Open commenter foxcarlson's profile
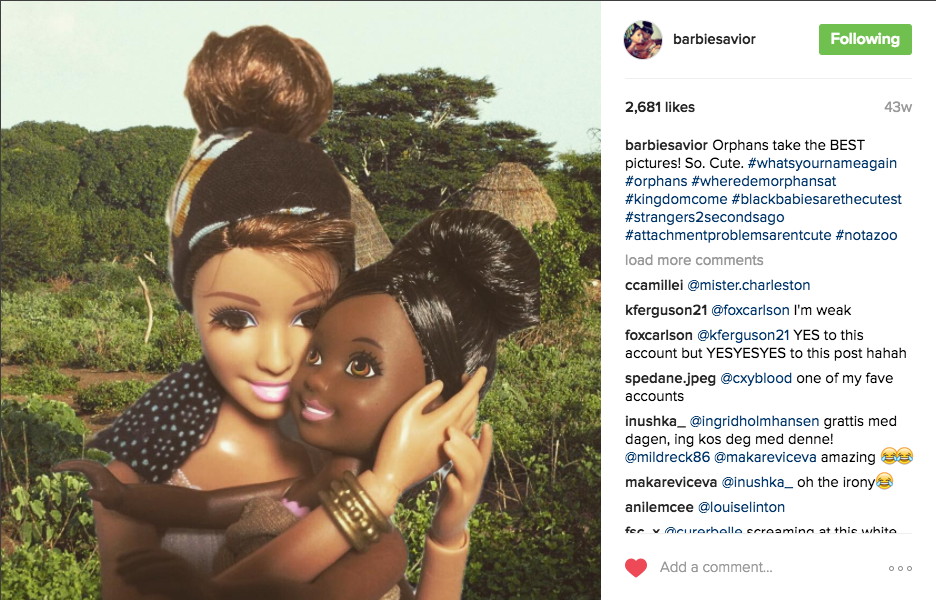 click(x=658, y=336)
